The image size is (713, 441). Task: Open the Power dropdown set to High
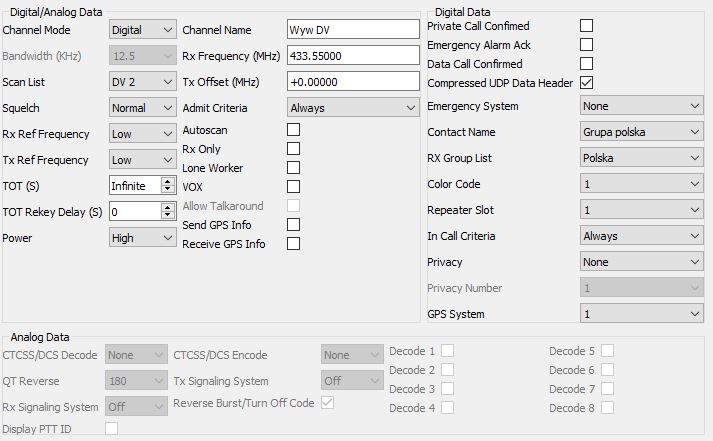(142, 238)
